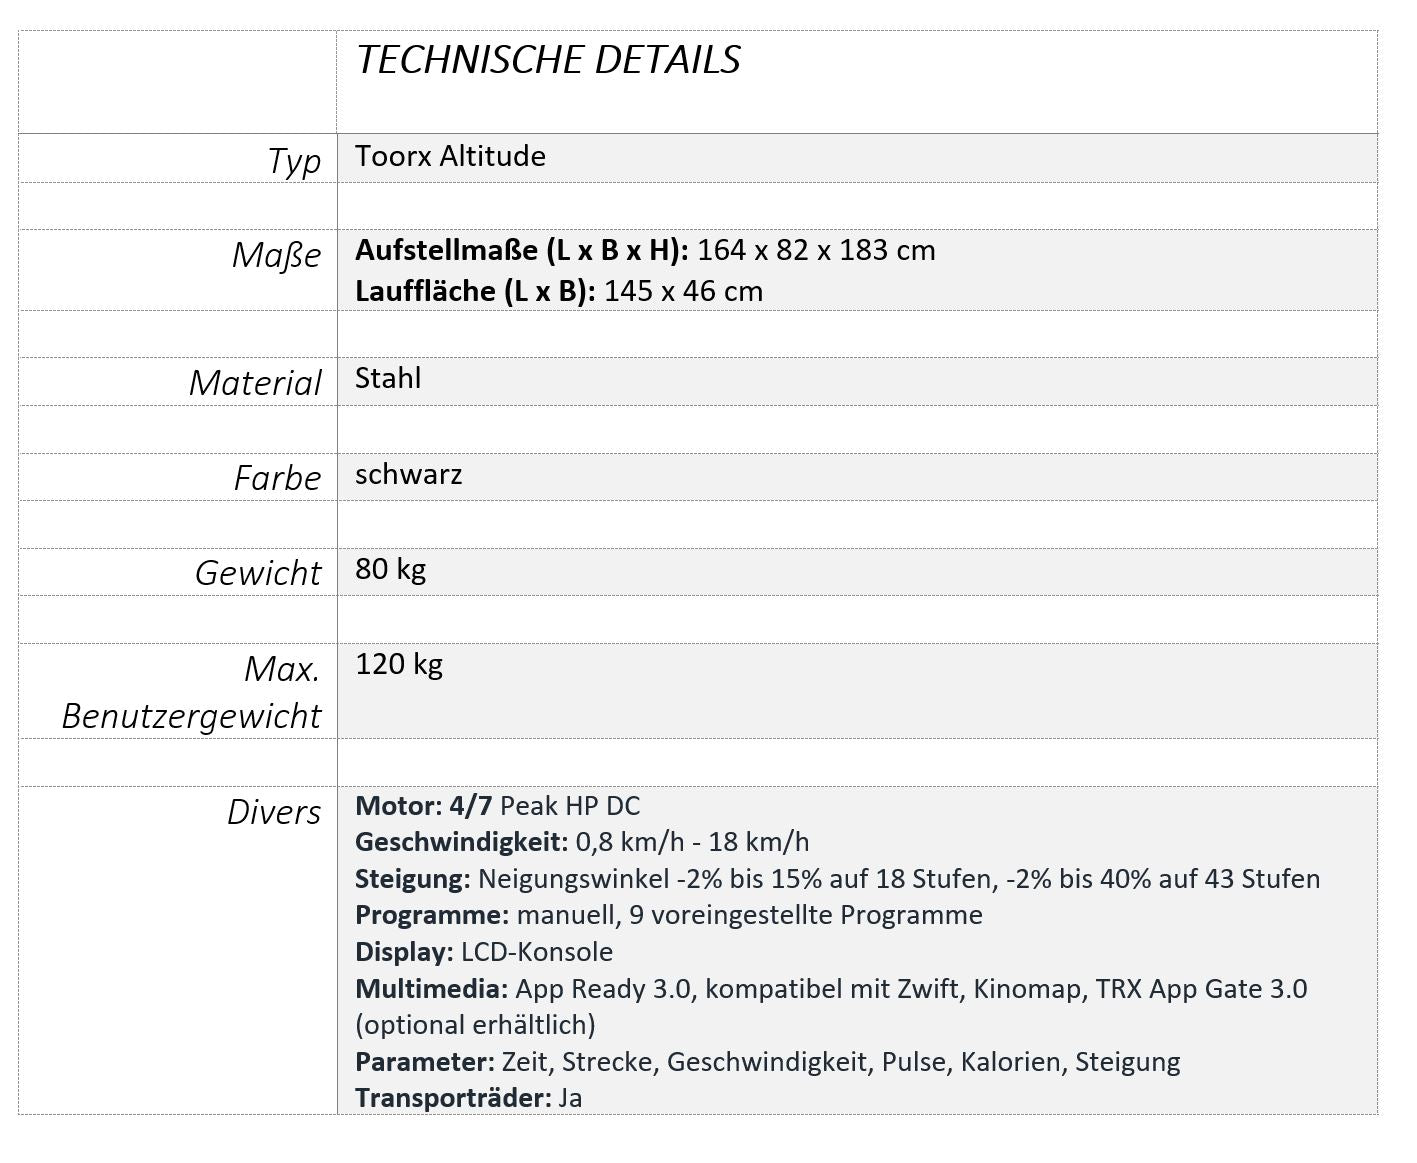Click the Geschwindigkeit speed range line

(582, 842)
